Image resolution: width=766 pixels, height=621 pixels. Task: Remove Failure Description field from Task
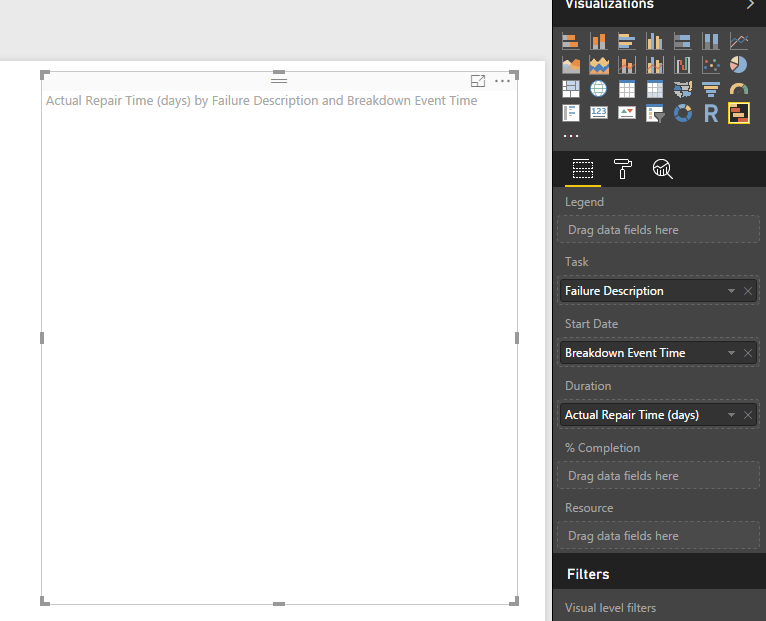click(x=747, y=291)
